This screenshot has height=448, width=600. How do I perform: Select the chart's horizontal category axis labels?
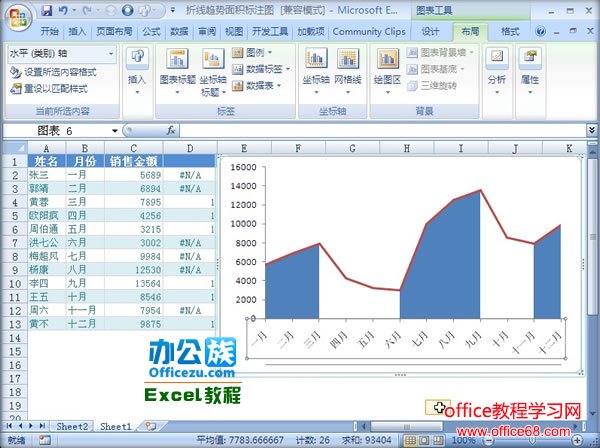click(x=406, y=340)
